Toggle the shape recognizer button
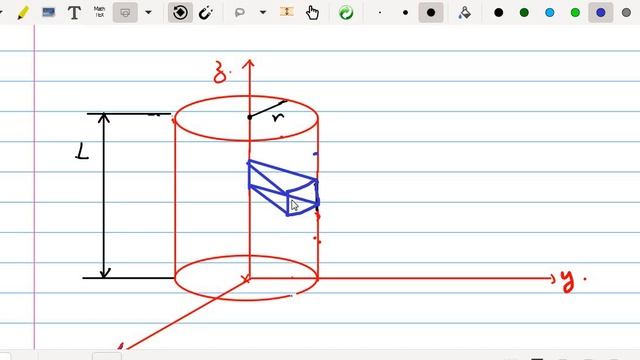This screenshot has height=360, width=640. pyautogui.click(x=180, y=13)
